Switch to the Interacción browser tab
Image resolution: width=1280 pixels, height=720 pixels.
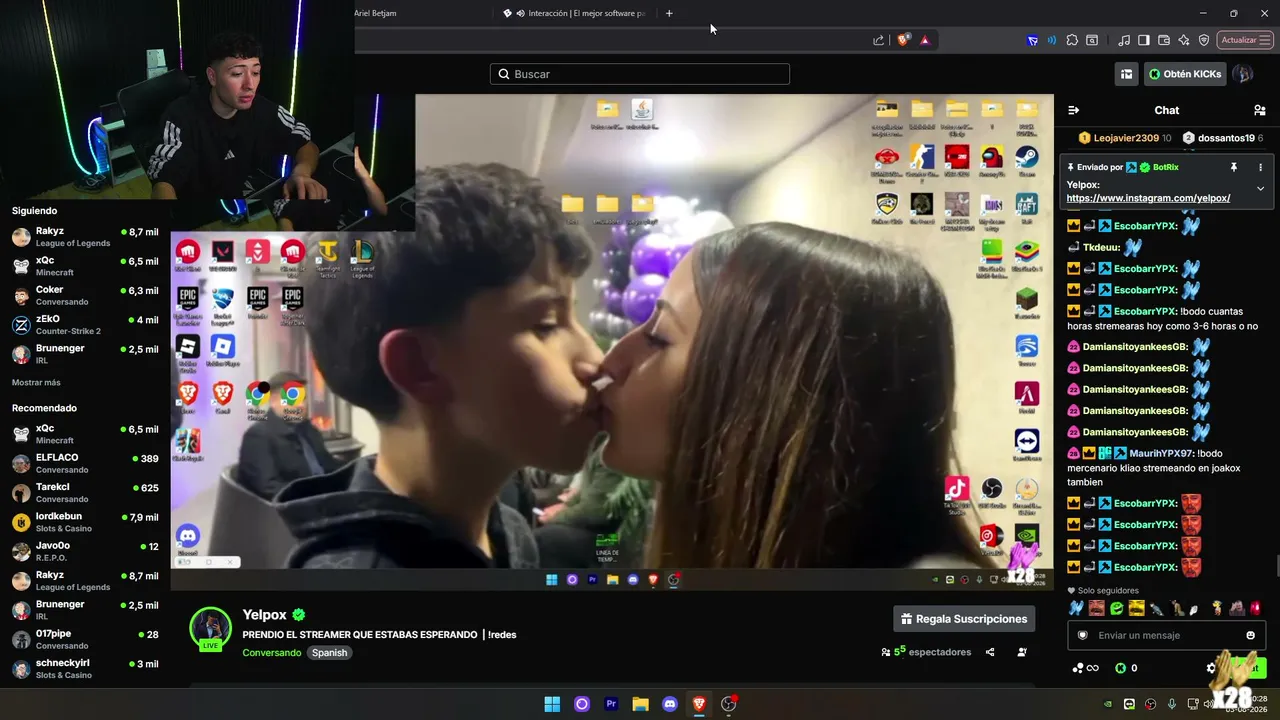[x=577, y=13]
